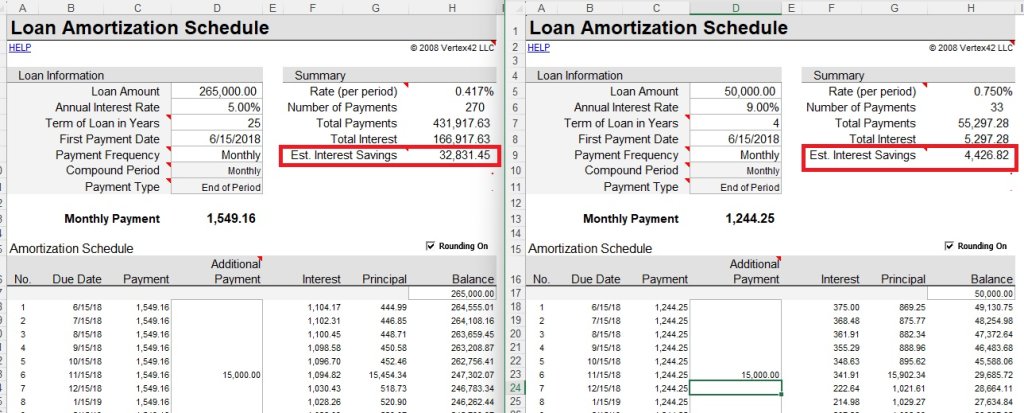The height and width of the screenshot is (413, 1024).
Task: Select column D header in left sheet
Action: (x=217, y=8)
